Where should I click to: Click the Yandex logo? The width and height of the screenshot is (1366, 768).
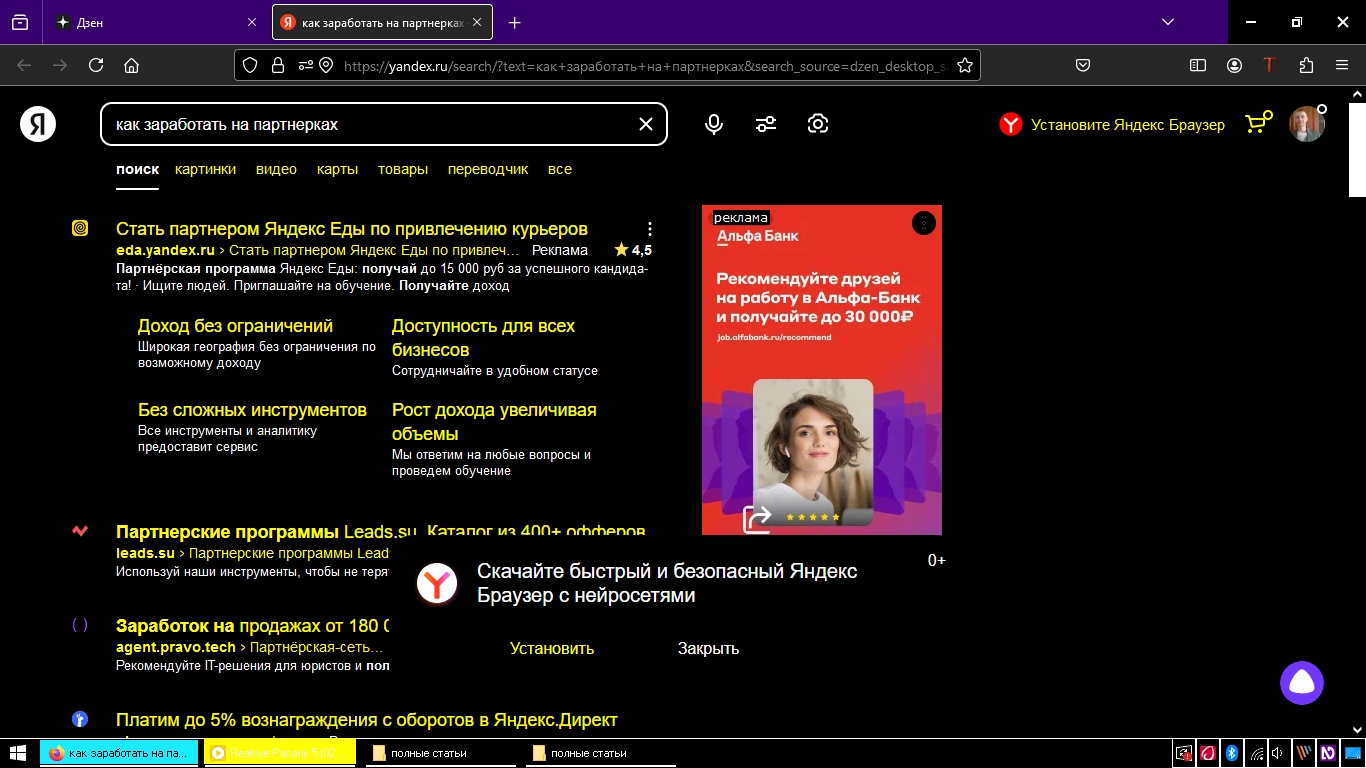(x=38, y=124)
